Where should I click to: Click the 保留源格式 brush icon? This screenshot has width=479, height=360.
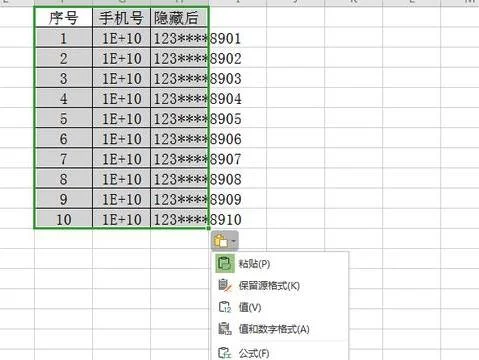(x=225, y=285)
